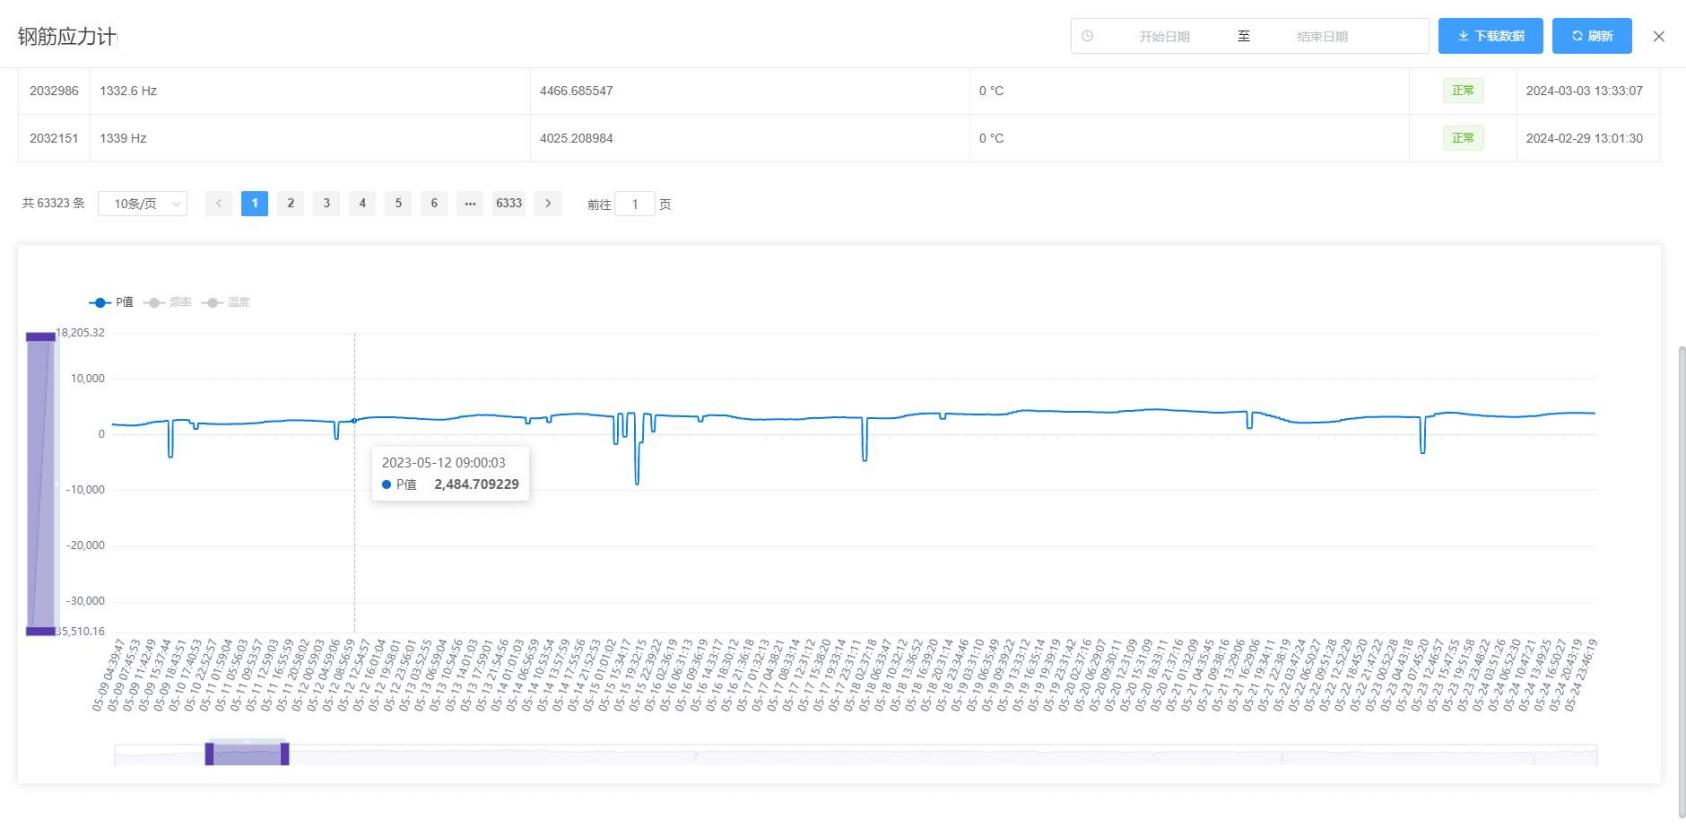Screen dimensions: 1686x829
Task: Select page 5 in pagination
Action: coord(398,203)
